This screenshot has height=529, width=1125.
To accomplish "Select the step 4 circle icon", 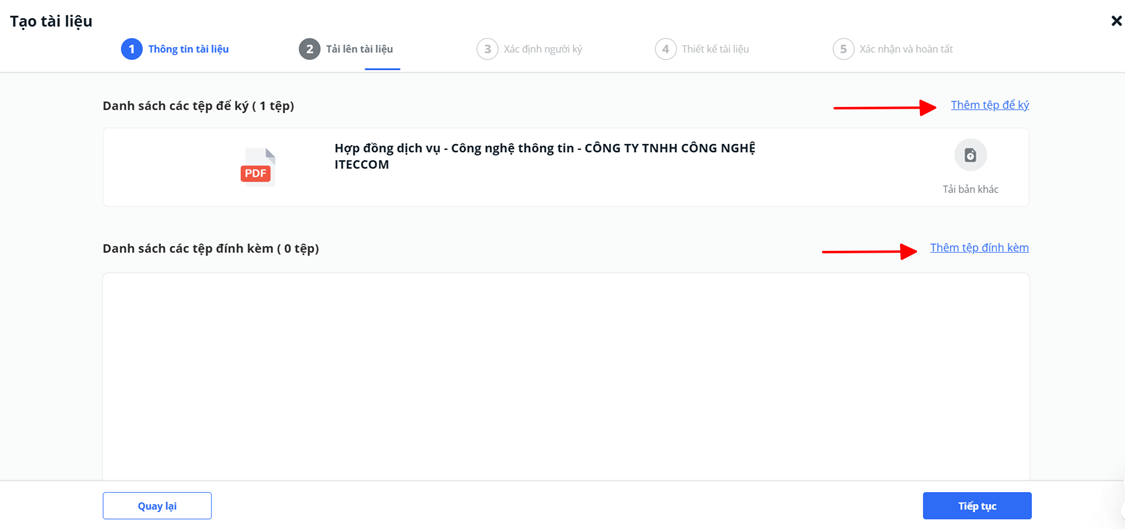I will click(x=665, y=50).
